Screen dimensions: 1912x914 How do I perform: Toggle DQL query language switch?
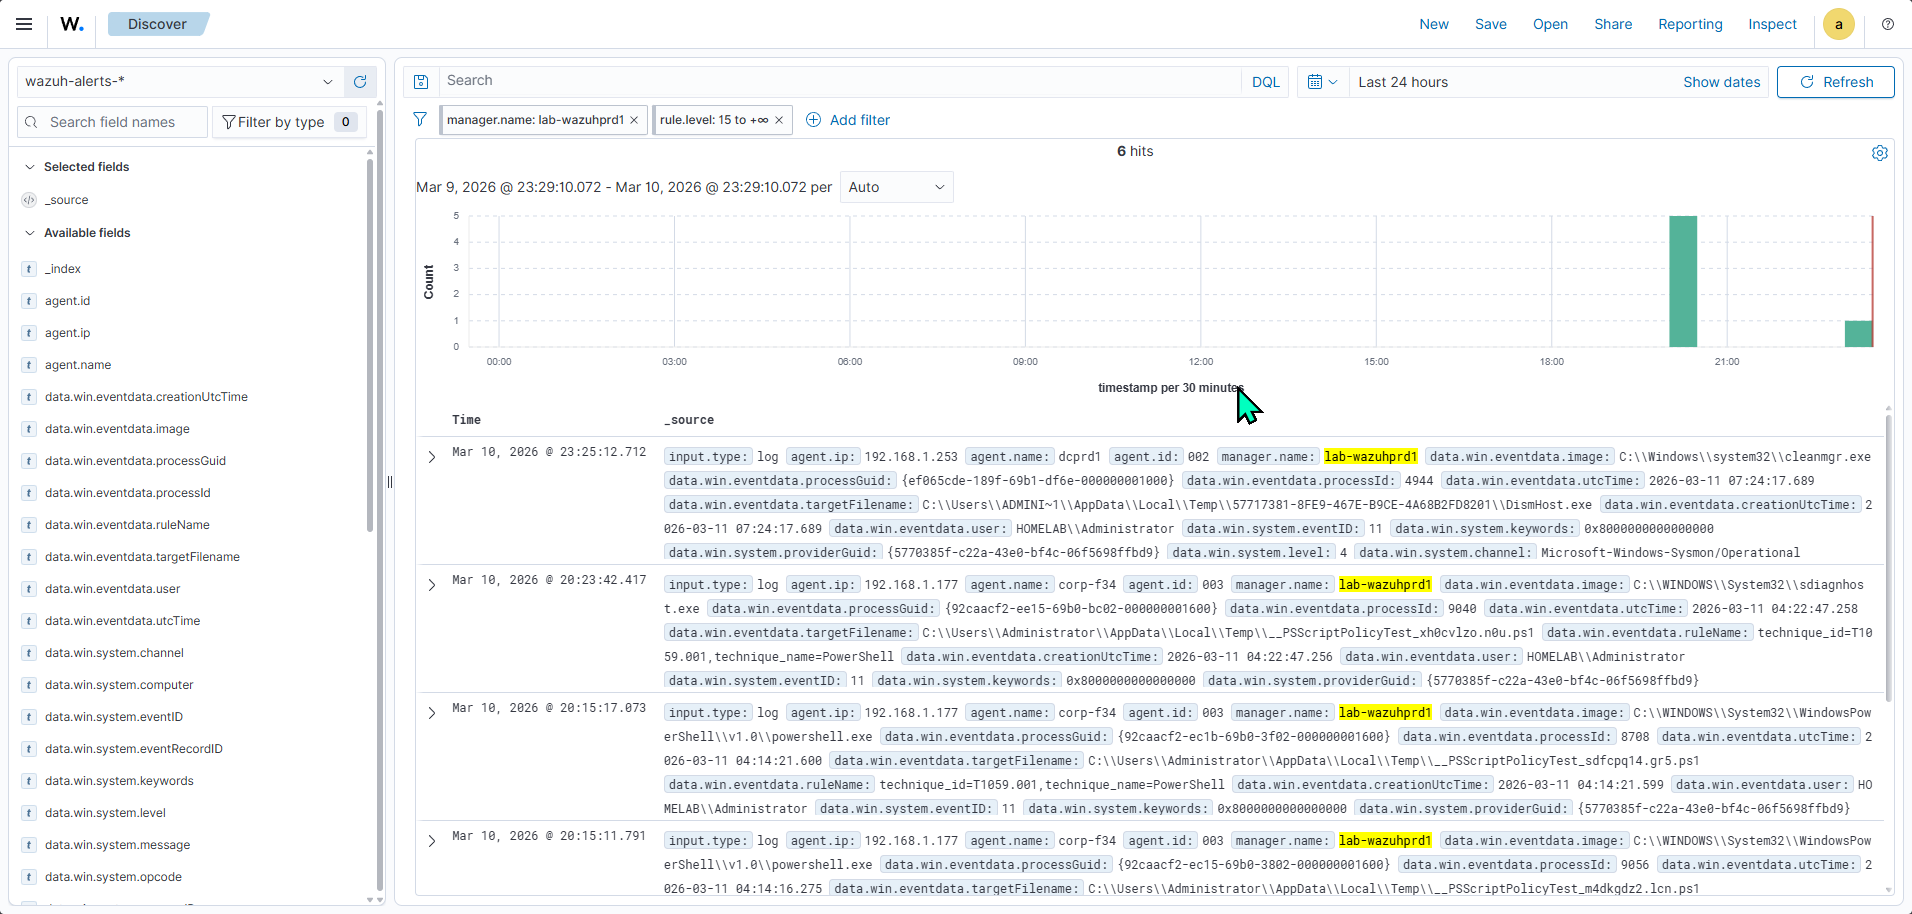coord(1266,82)
